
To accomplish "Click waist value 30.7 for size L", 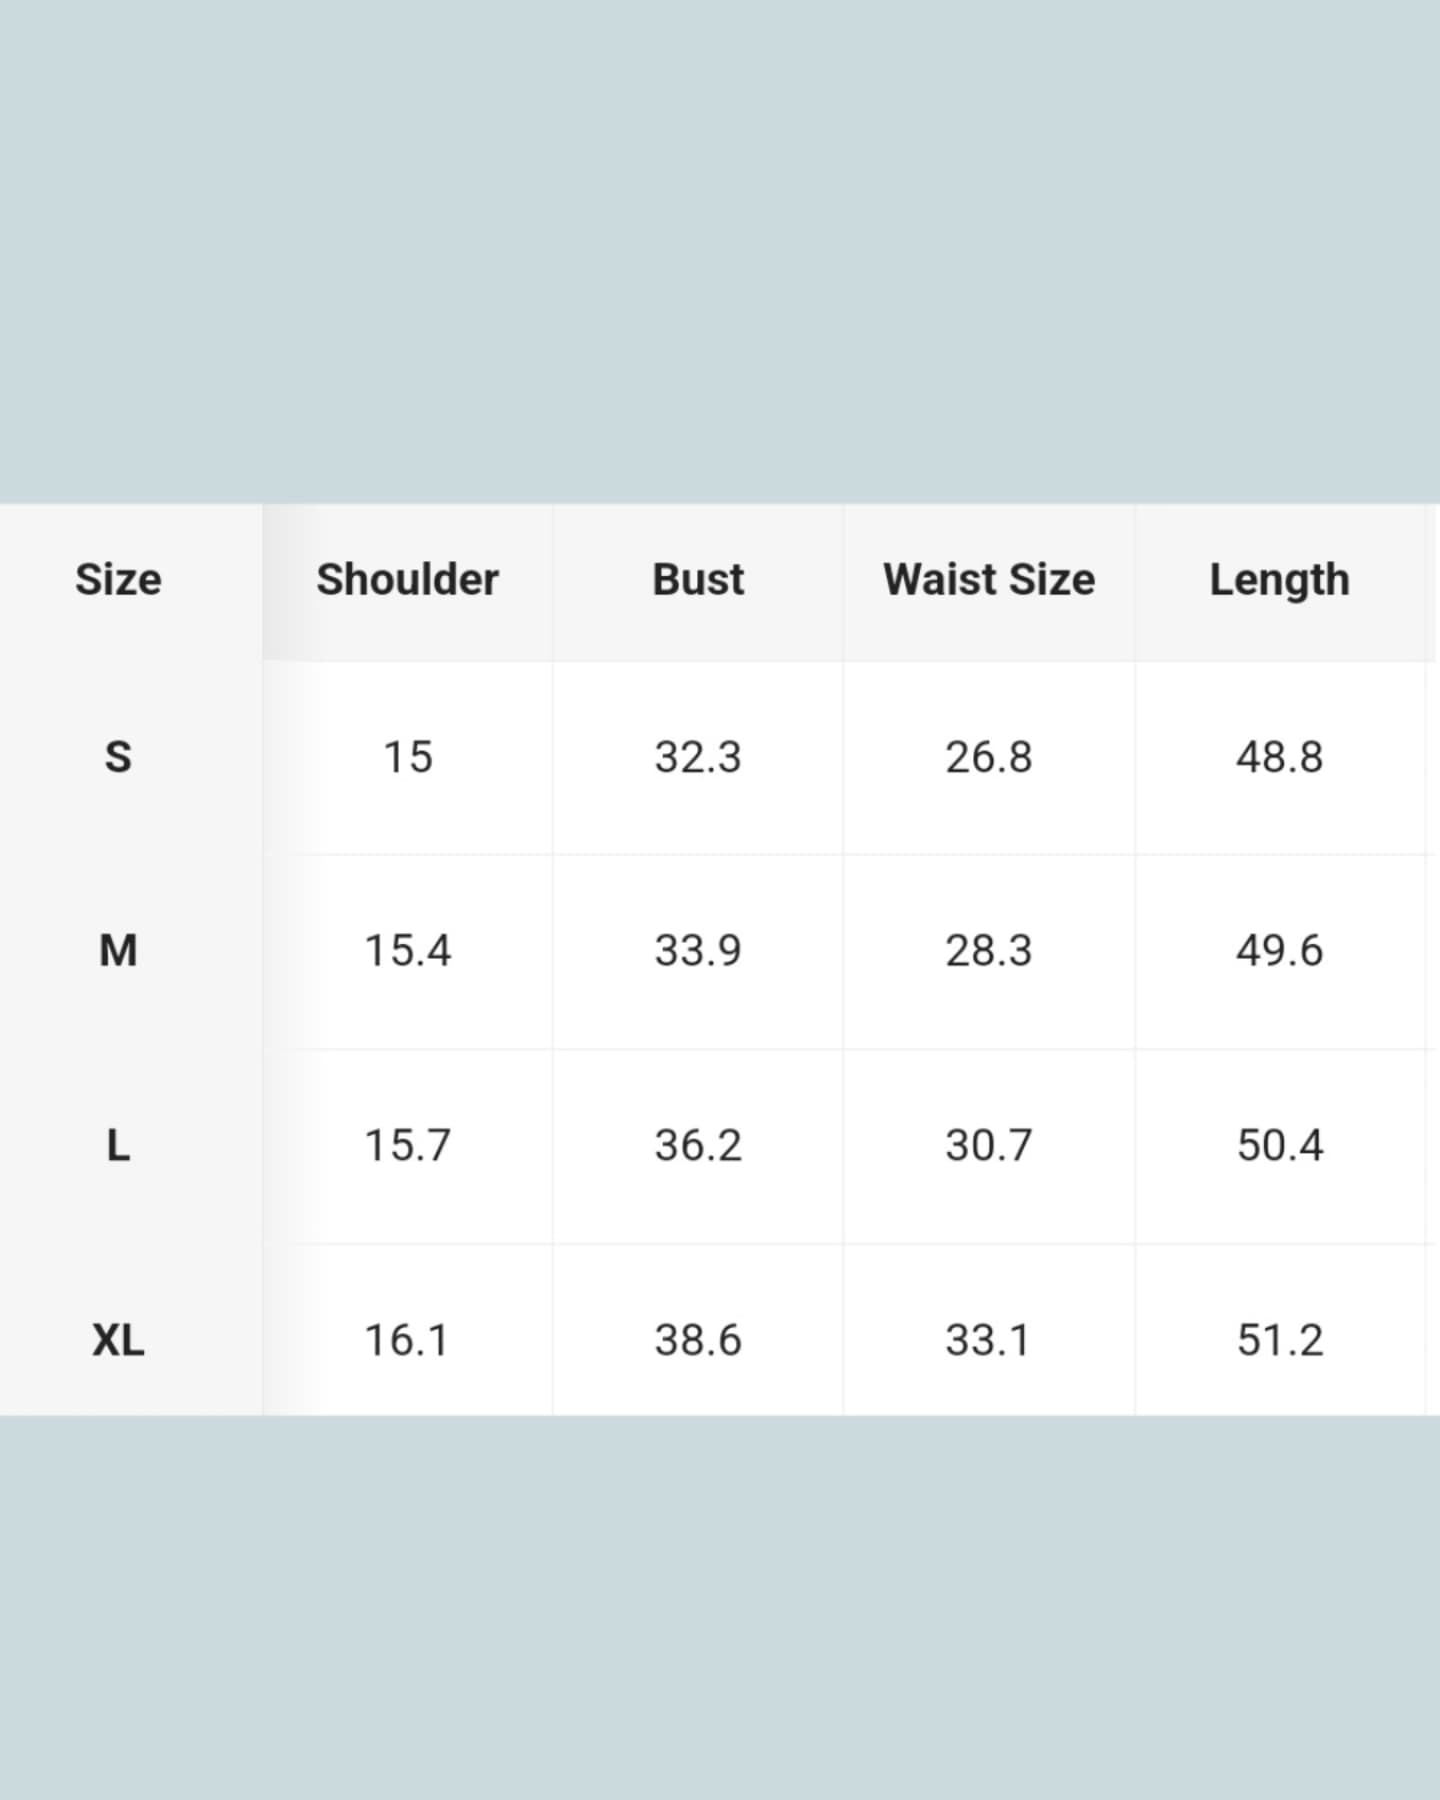I will 988,1145.
